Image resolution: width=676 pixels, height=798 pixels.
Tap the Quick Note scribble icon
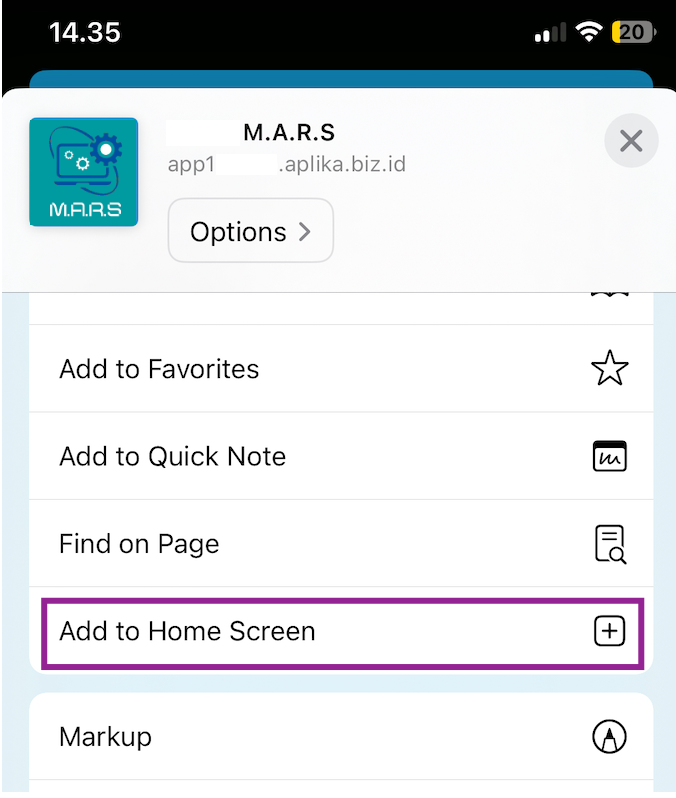click(x=609, y=456)
